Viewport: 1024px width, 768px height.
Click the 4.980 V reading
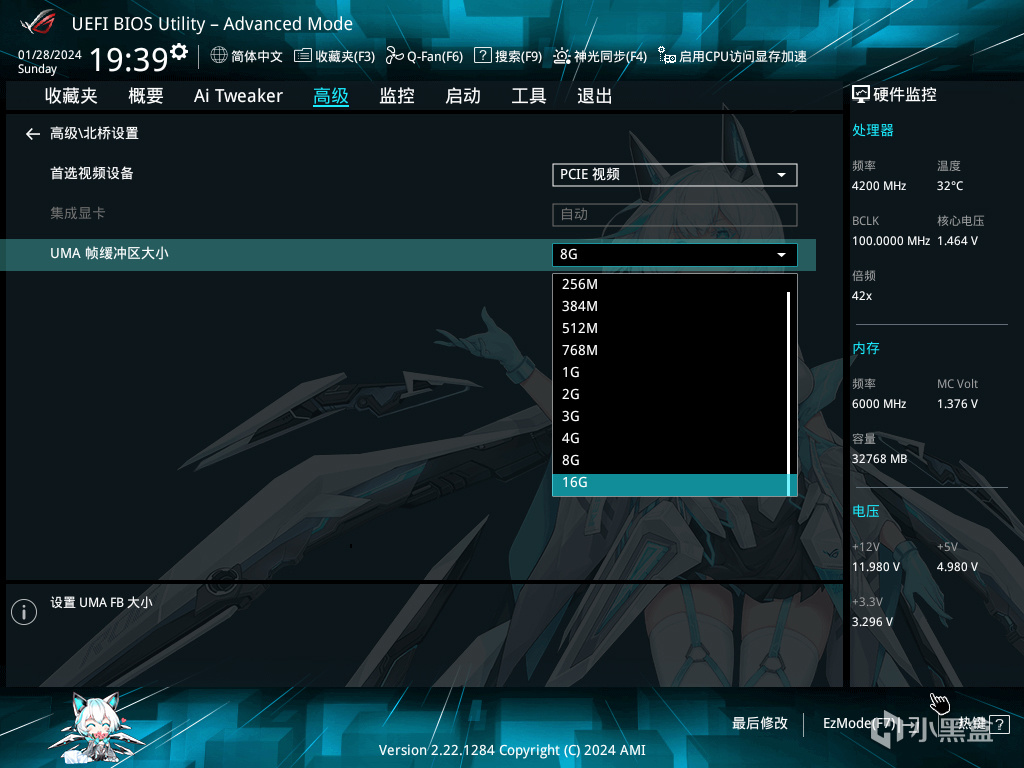pyautogui.click(x=957, y=567)
